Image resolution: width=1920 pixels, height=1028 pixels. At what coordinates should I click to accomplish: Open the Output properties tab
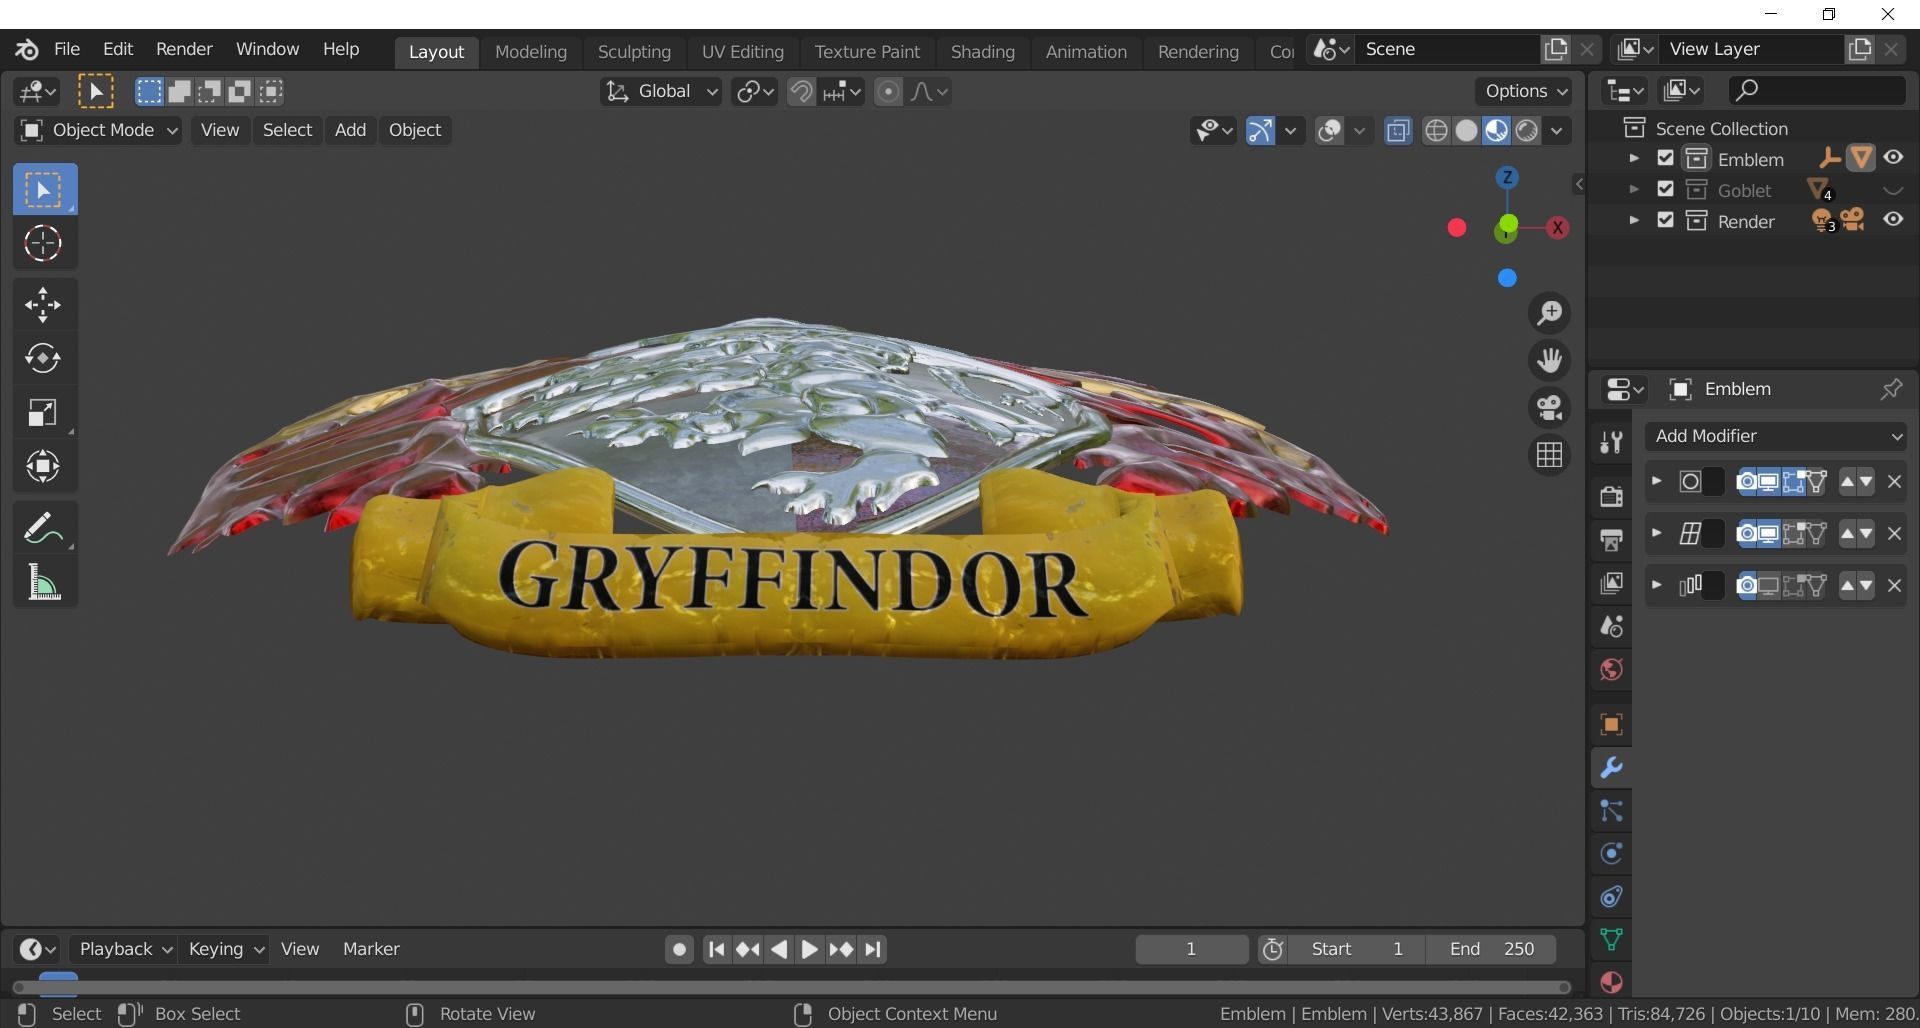(x=1610, y=540)
